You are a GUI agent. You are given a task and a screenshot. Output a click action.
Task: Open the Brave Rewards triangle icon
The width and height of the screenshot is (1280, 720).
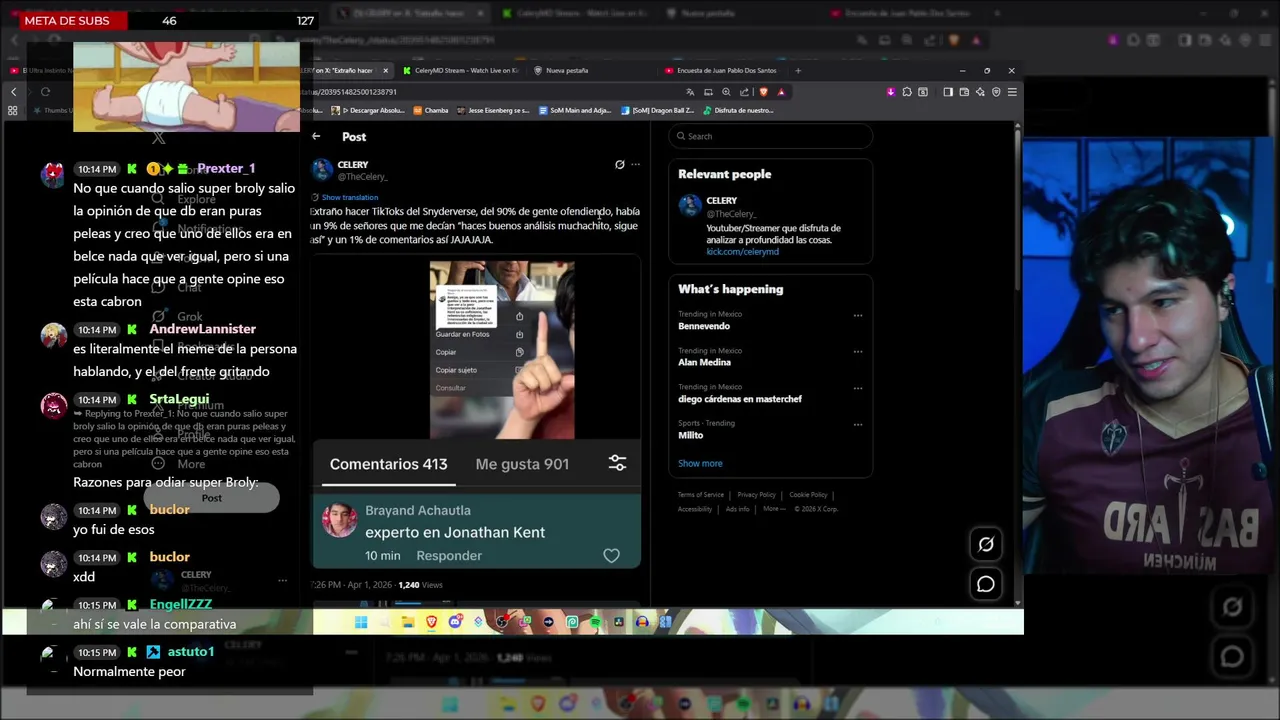[x=781, y=92]
